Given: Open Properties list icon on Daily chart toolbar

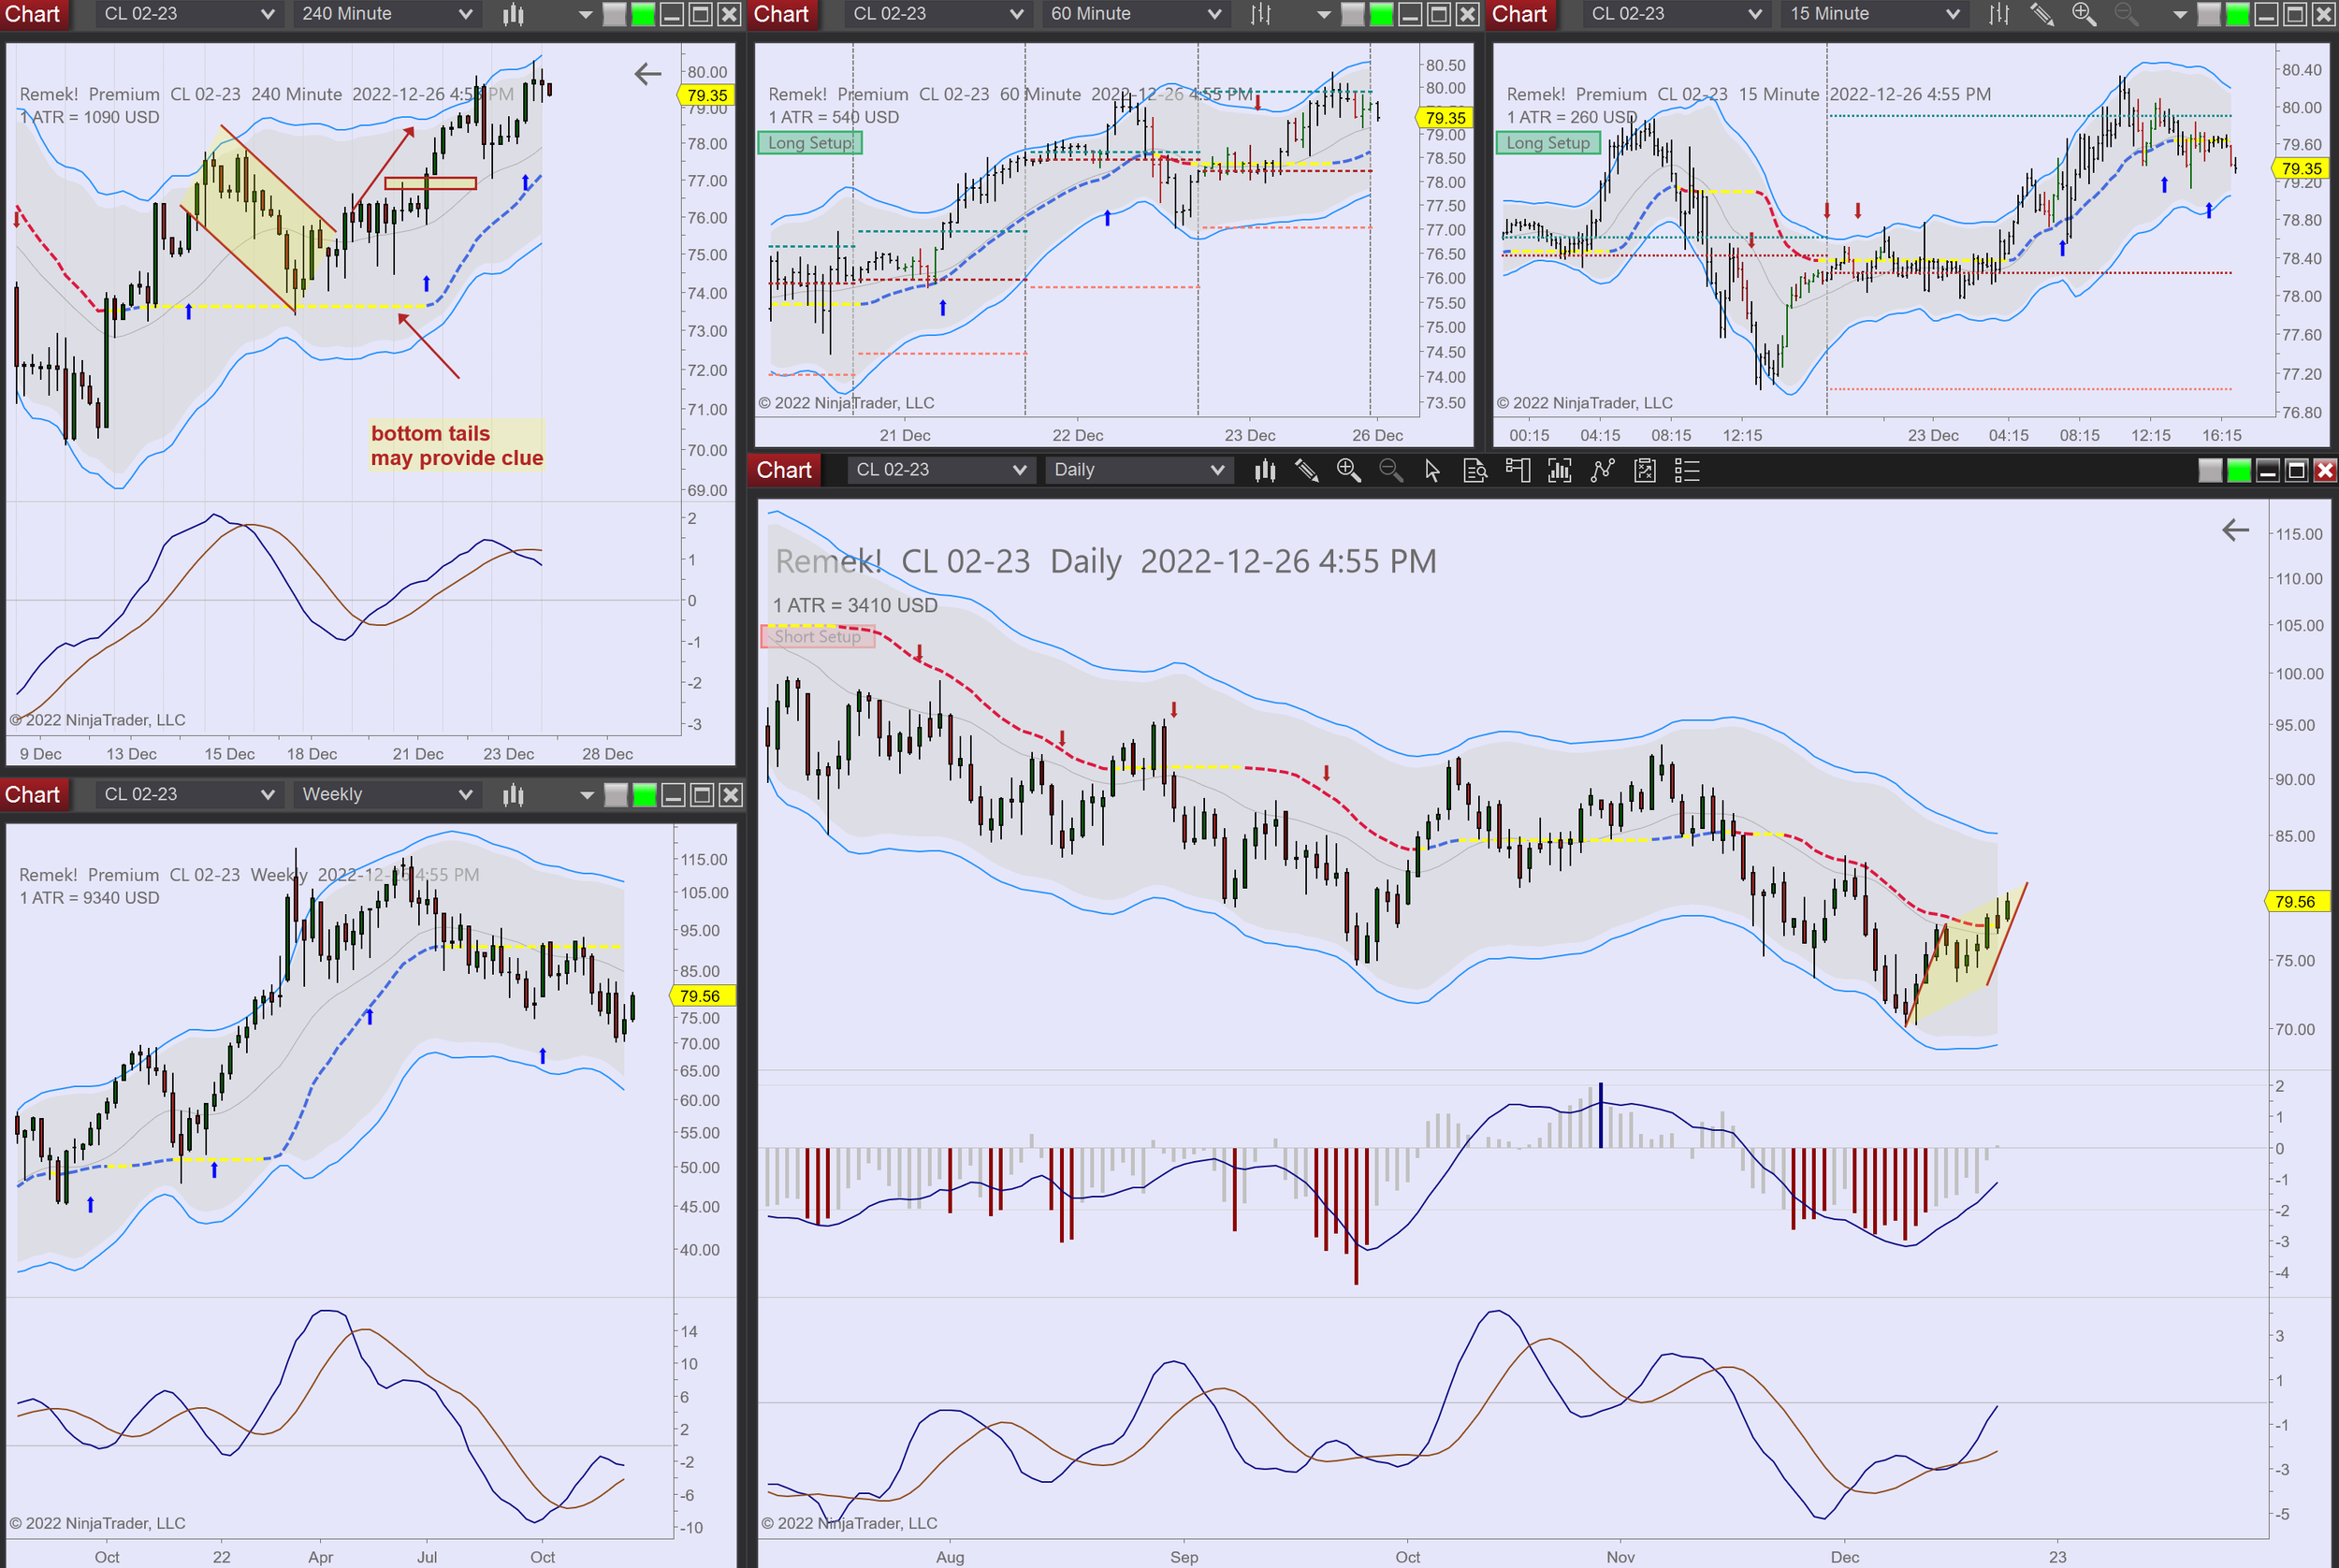Looking at the screenshot, I should coord(1687,470).
